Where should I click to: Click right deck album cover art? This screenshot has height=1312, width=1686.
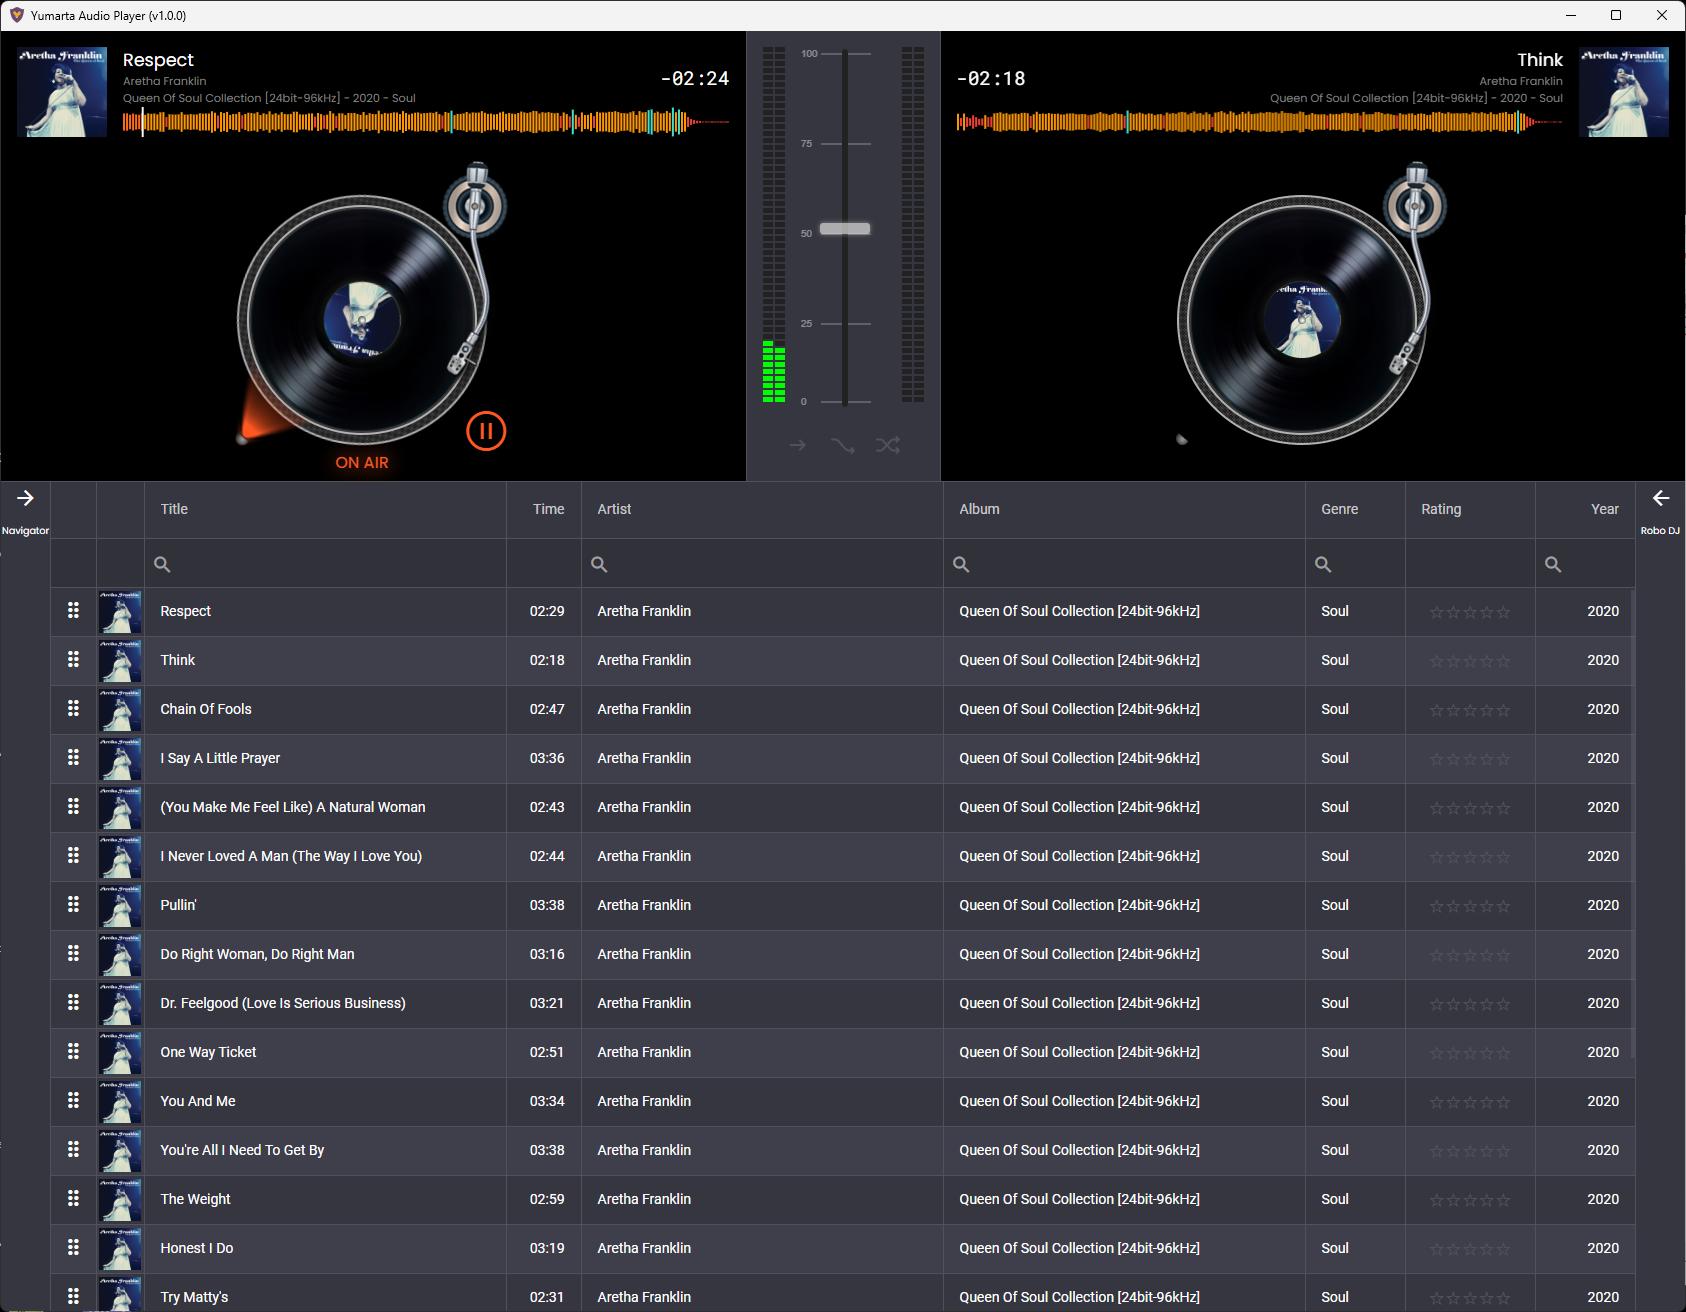click(1624, 92)
